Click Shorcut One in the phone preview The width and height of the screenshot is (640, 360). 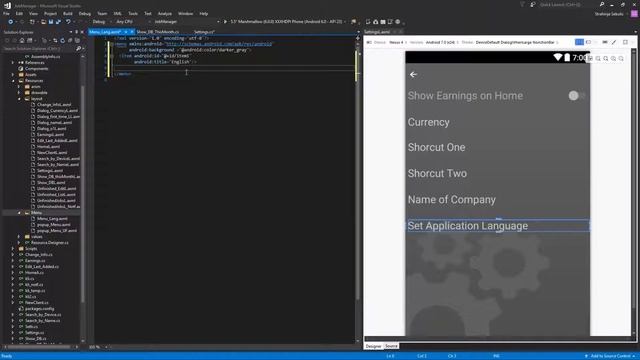(436, 147)
